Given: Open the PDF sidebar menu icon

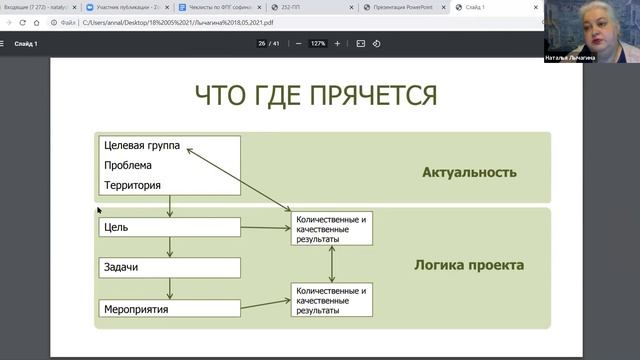Looking at the screenshot, I should click(2, 44).
